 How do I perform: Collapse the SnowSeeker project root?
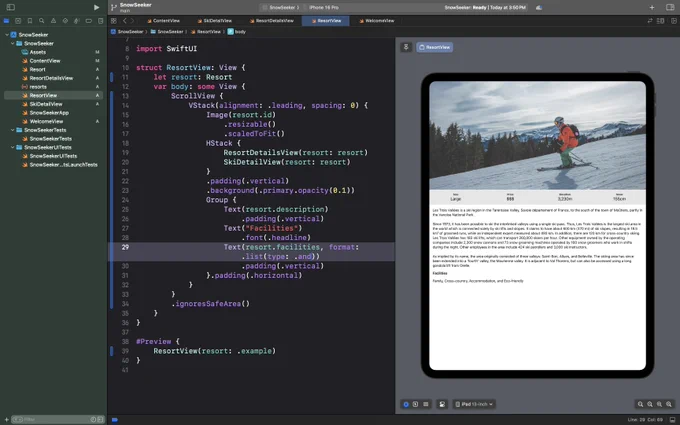coord(7,35)
